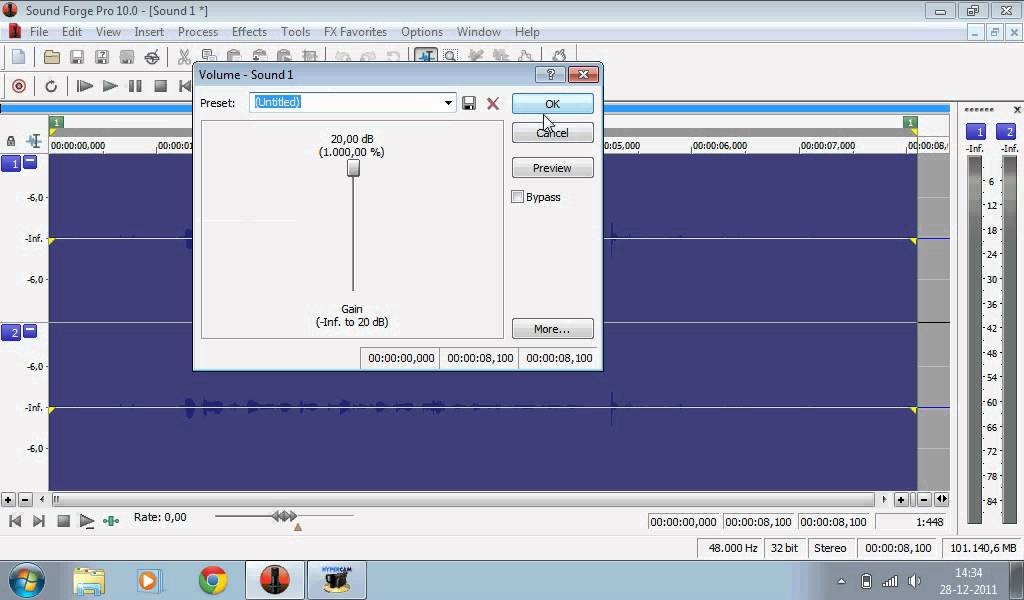Pause playback from the transport toolbar
Image resolution: width=1024 pixels, height=600 pixels.
(135, 86)
